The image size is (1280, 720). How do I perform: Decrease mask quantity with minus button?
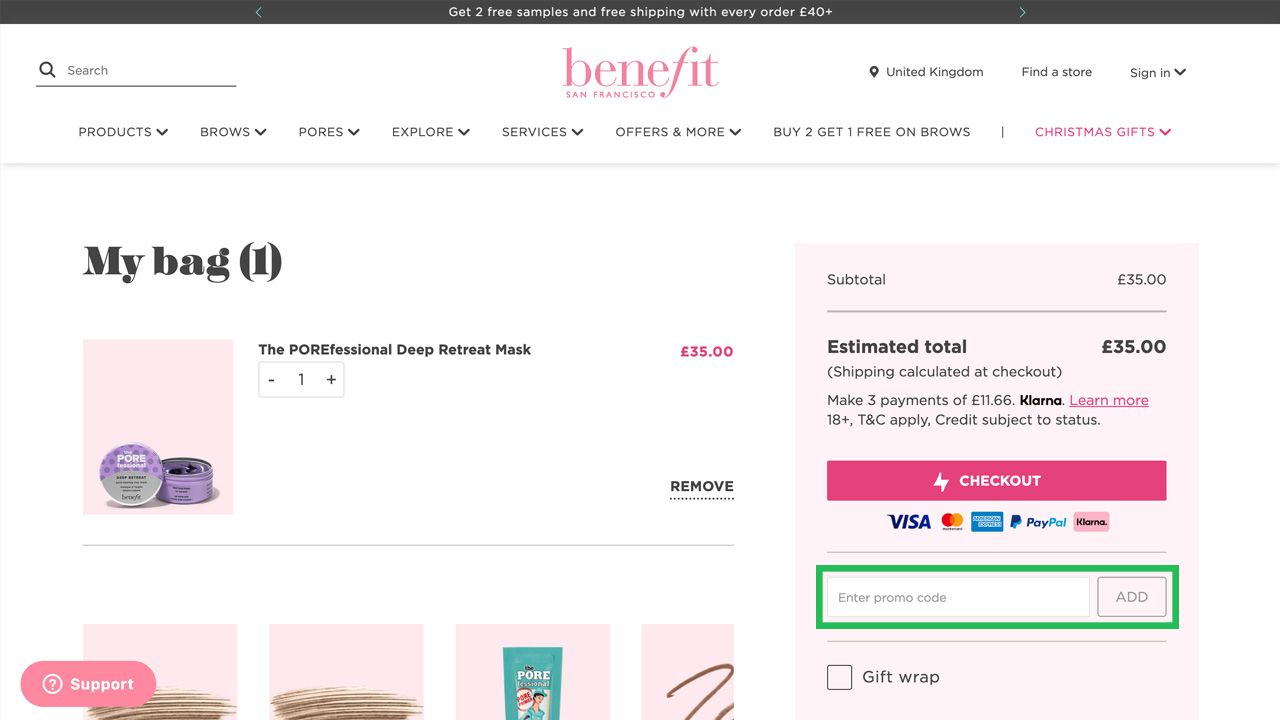pos(272,380)
